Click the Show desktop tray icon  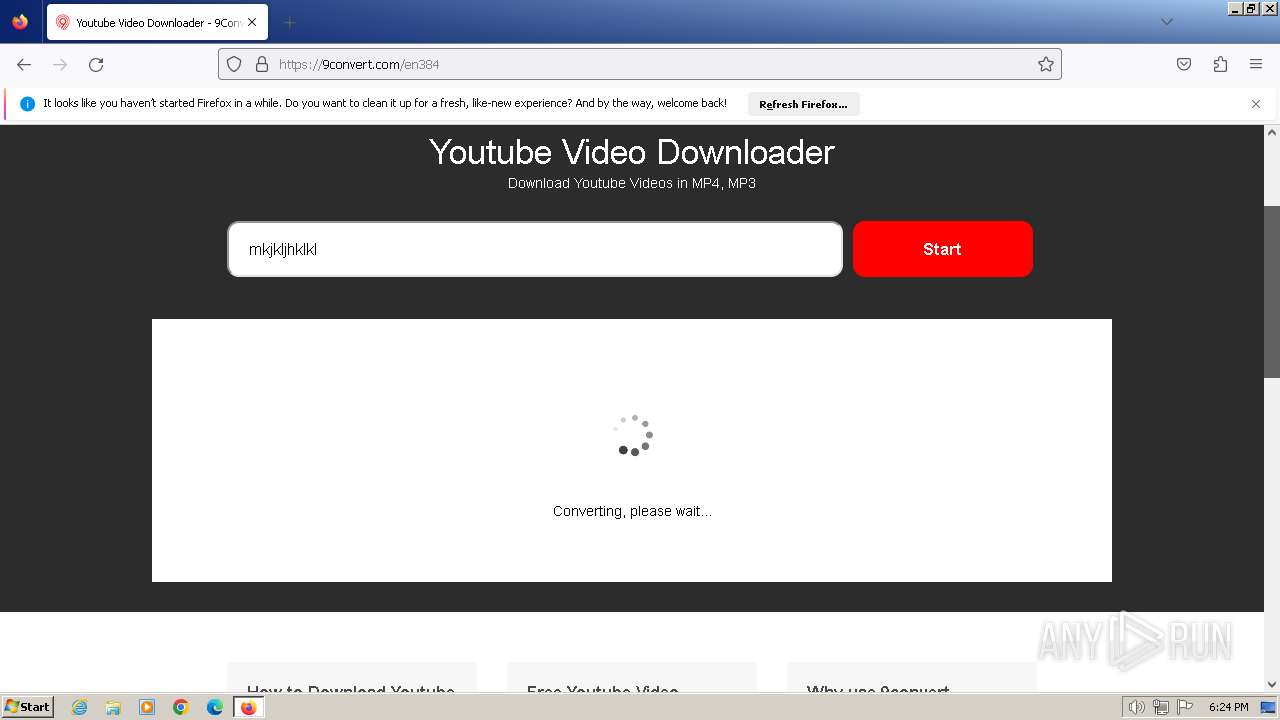click(x=1268, y=707)
